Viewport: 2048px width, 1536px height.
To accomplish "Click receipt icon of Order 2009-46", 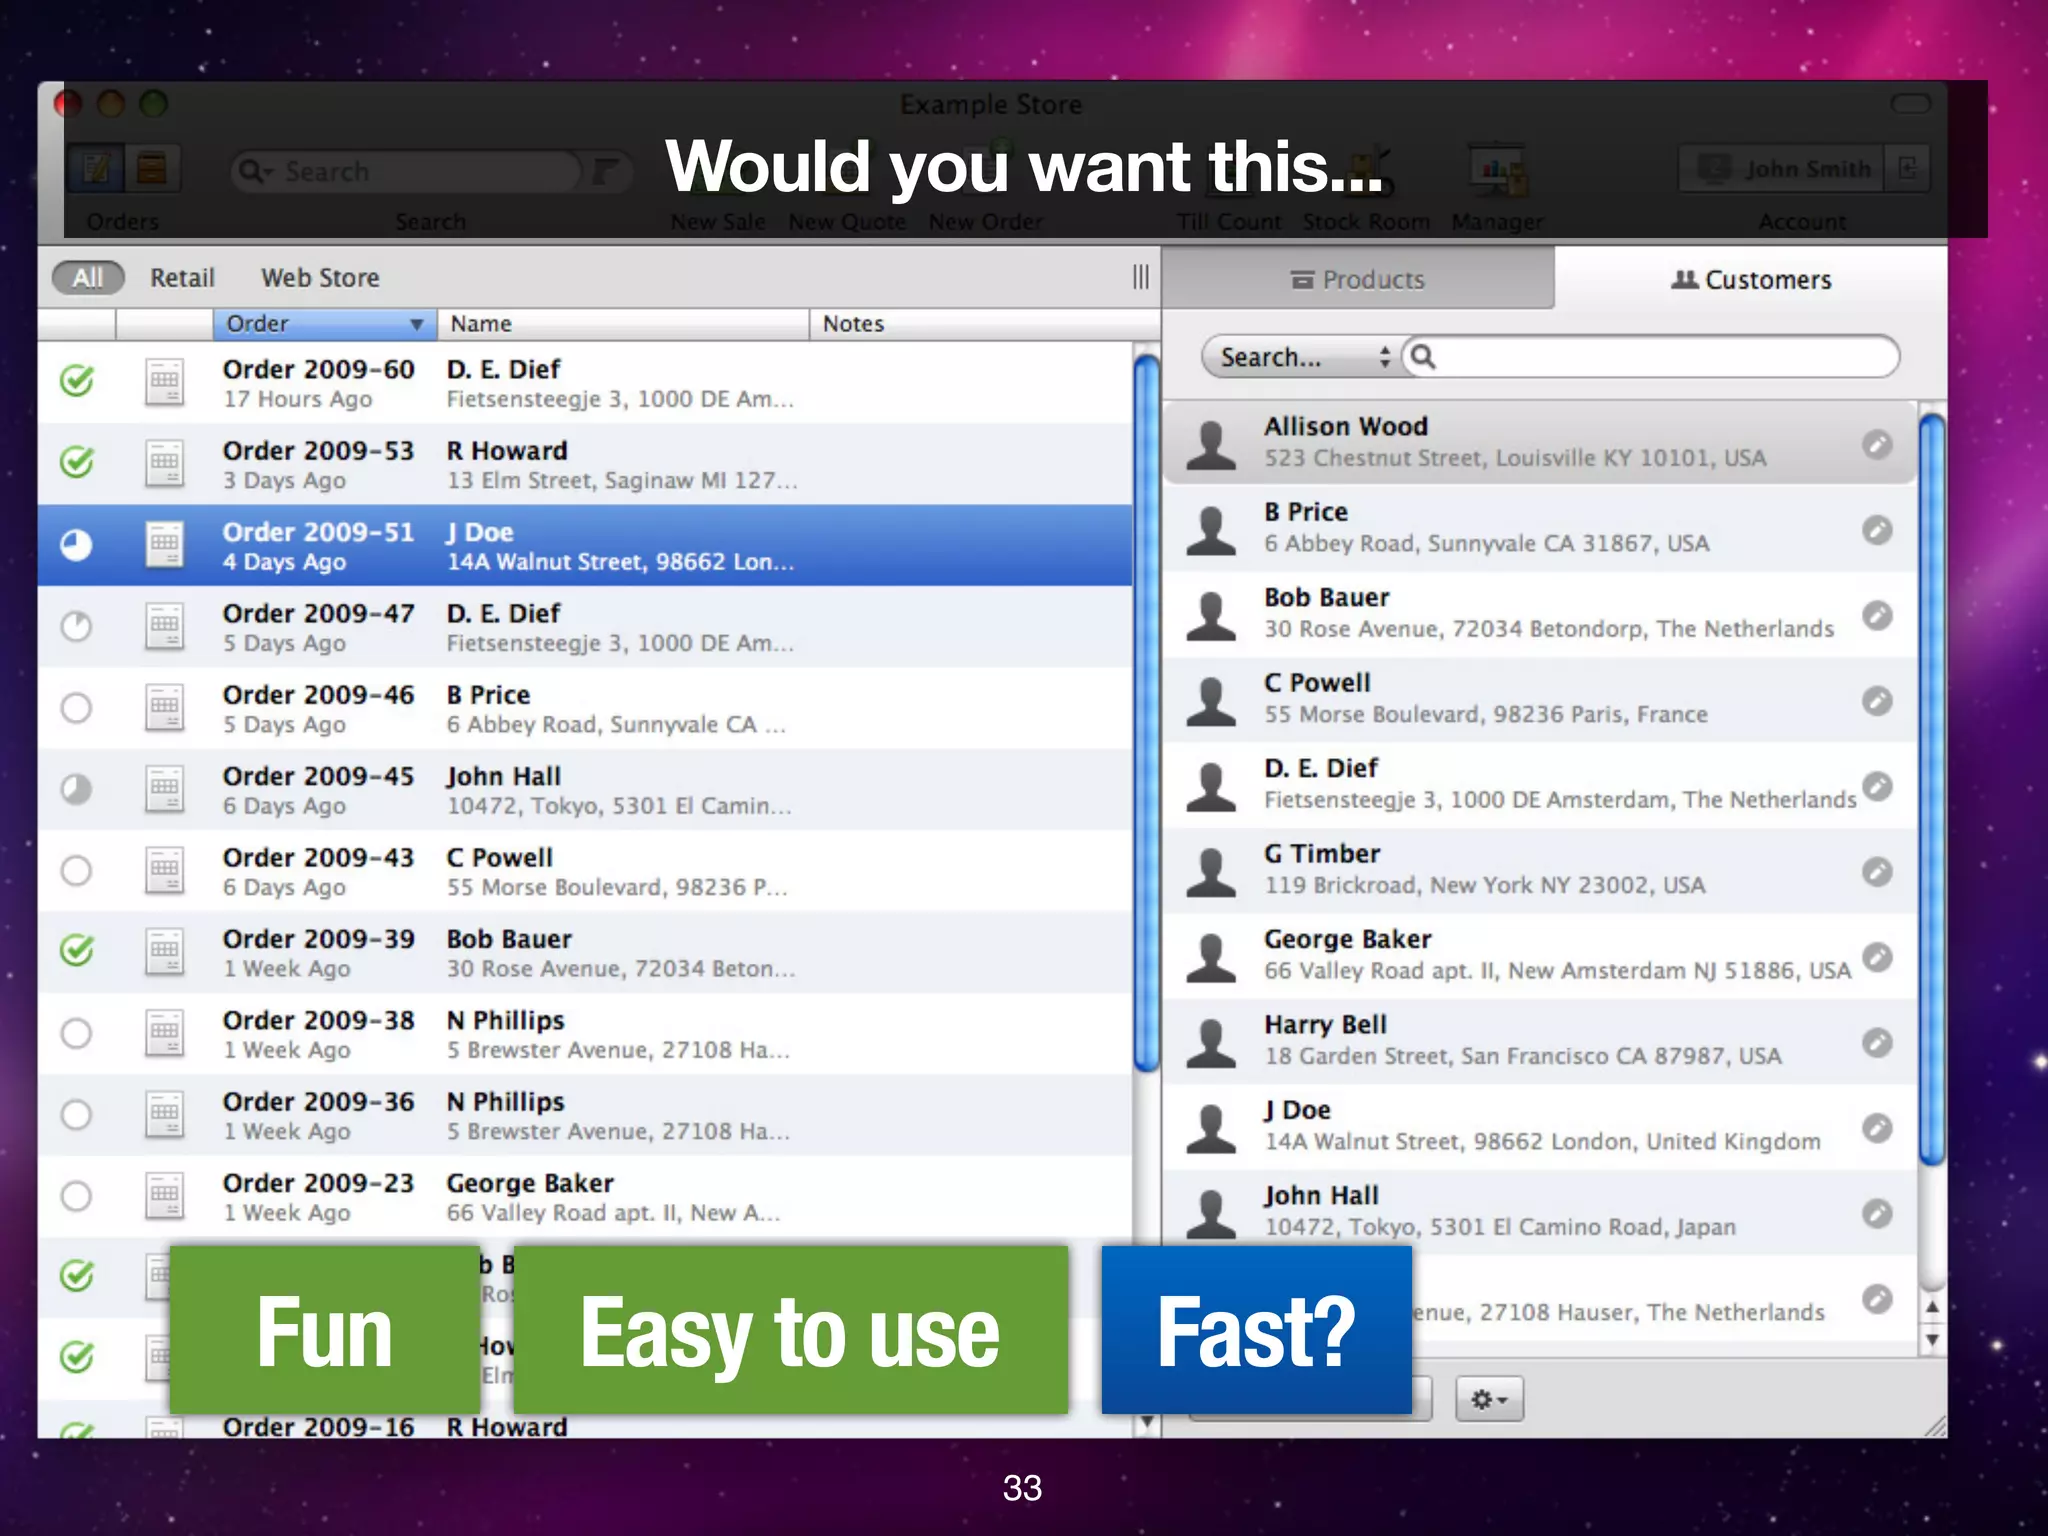I will pyautogui.click(x=164, y=708).
